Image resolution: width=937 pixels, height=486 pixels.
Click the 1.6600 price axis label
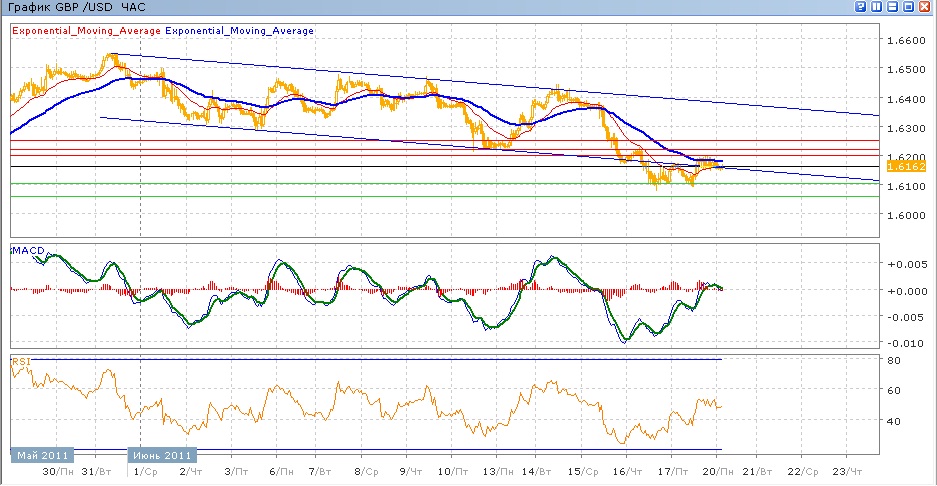[906, 41]
